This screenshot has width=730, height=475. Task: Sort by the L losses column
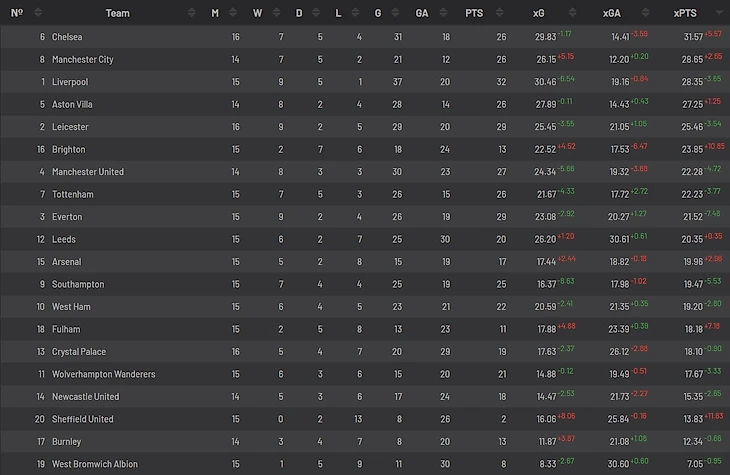(339, 13)
